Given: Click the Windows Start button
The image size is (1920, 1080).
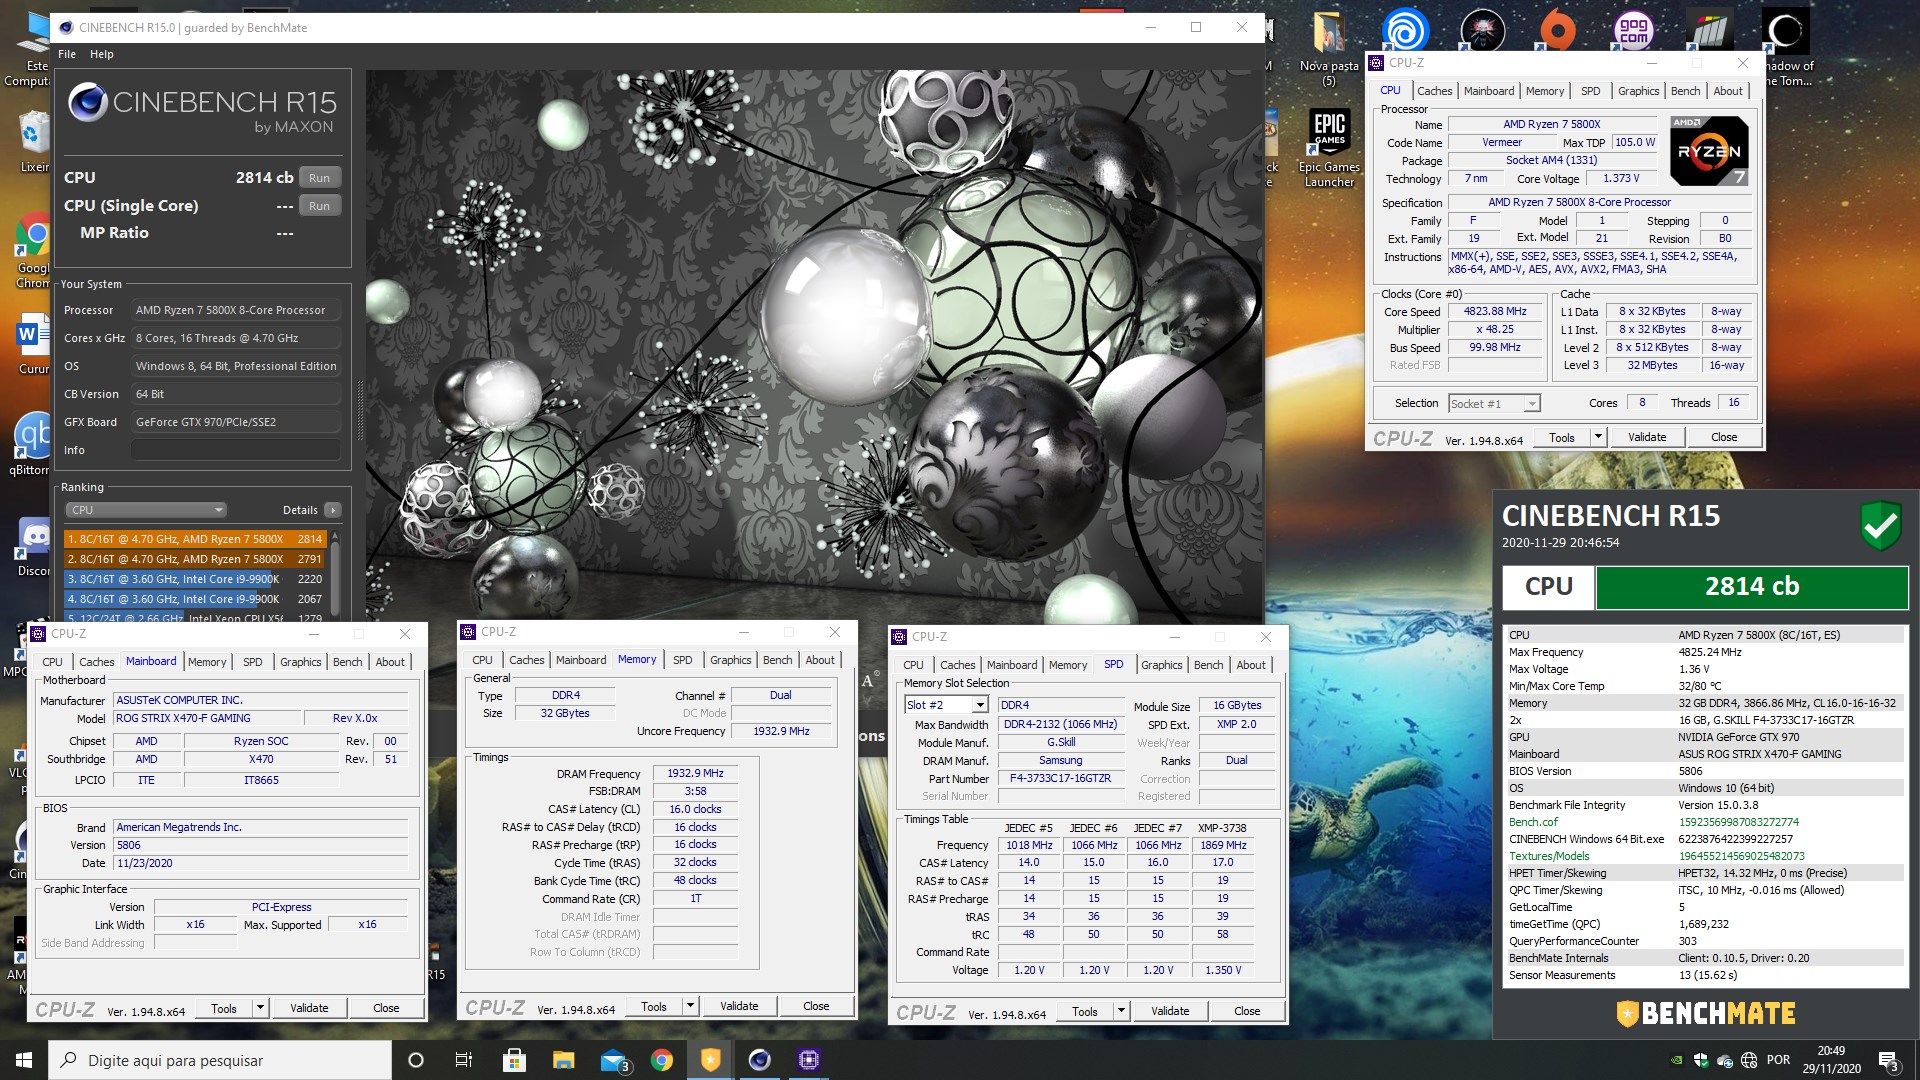Looking at the screenshot, I should [x=24, y=1060].
